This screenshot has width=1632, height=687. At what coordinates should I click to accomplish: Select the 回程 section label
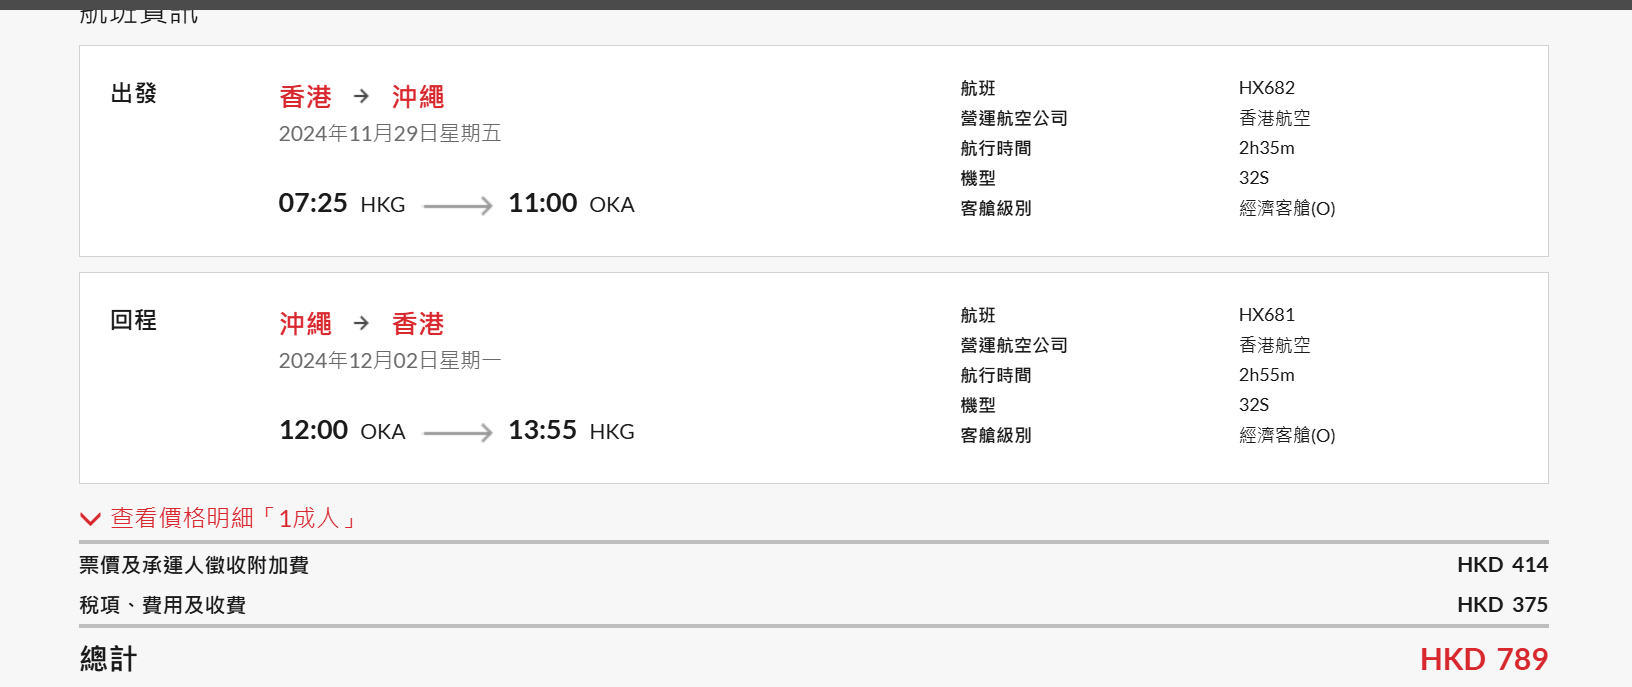(133, 321)
